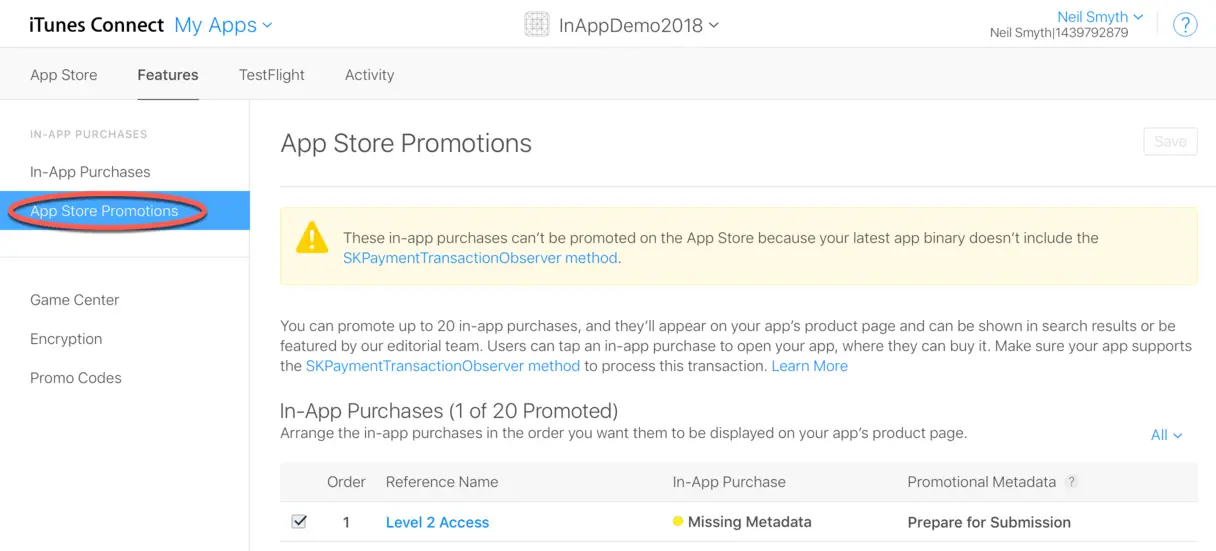Open the Neil Smyth account menu
This screenshot has width=1216, height=551.
tap(1099, 17)
